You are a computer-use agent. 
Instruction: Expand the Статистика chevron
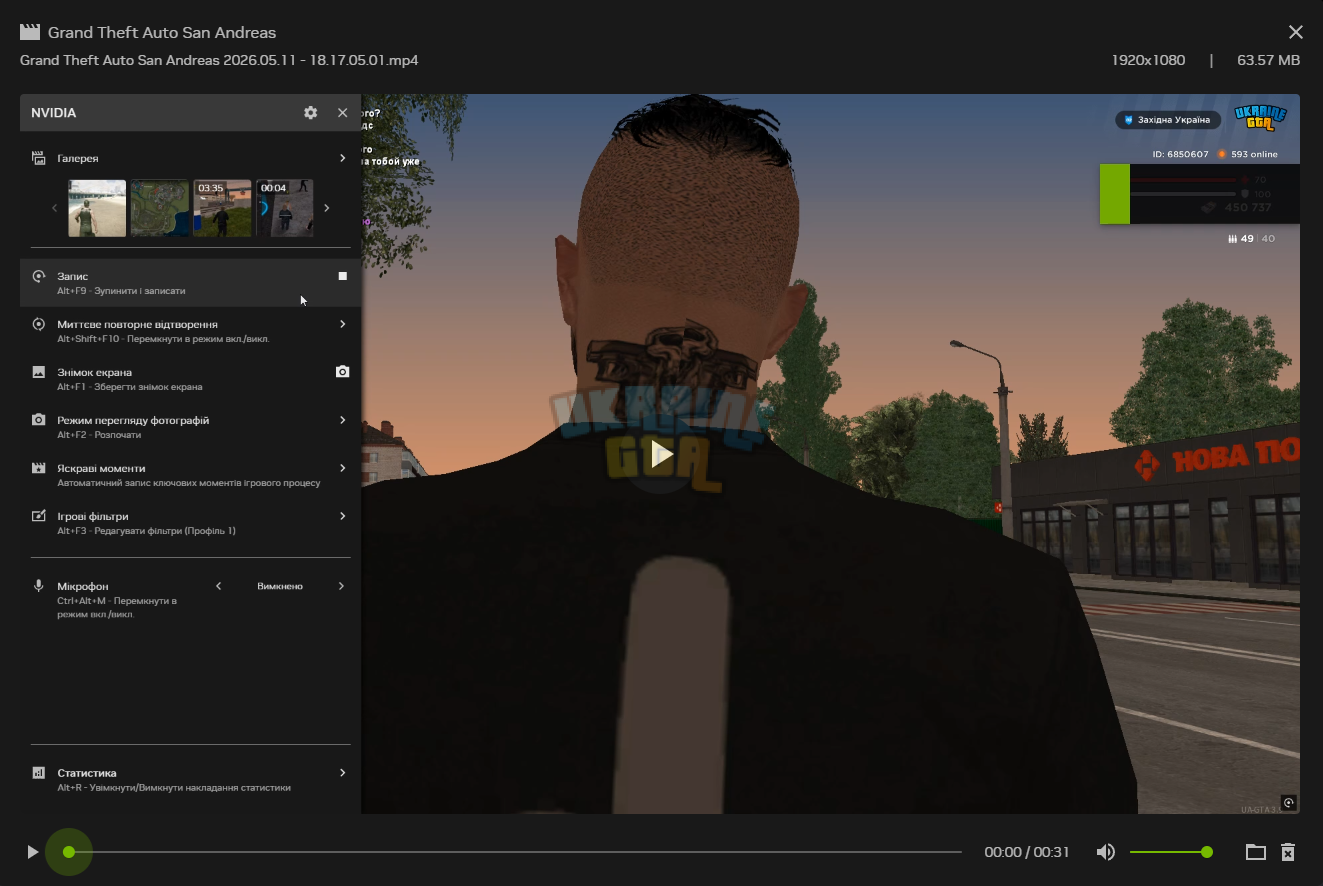(342, 773)
